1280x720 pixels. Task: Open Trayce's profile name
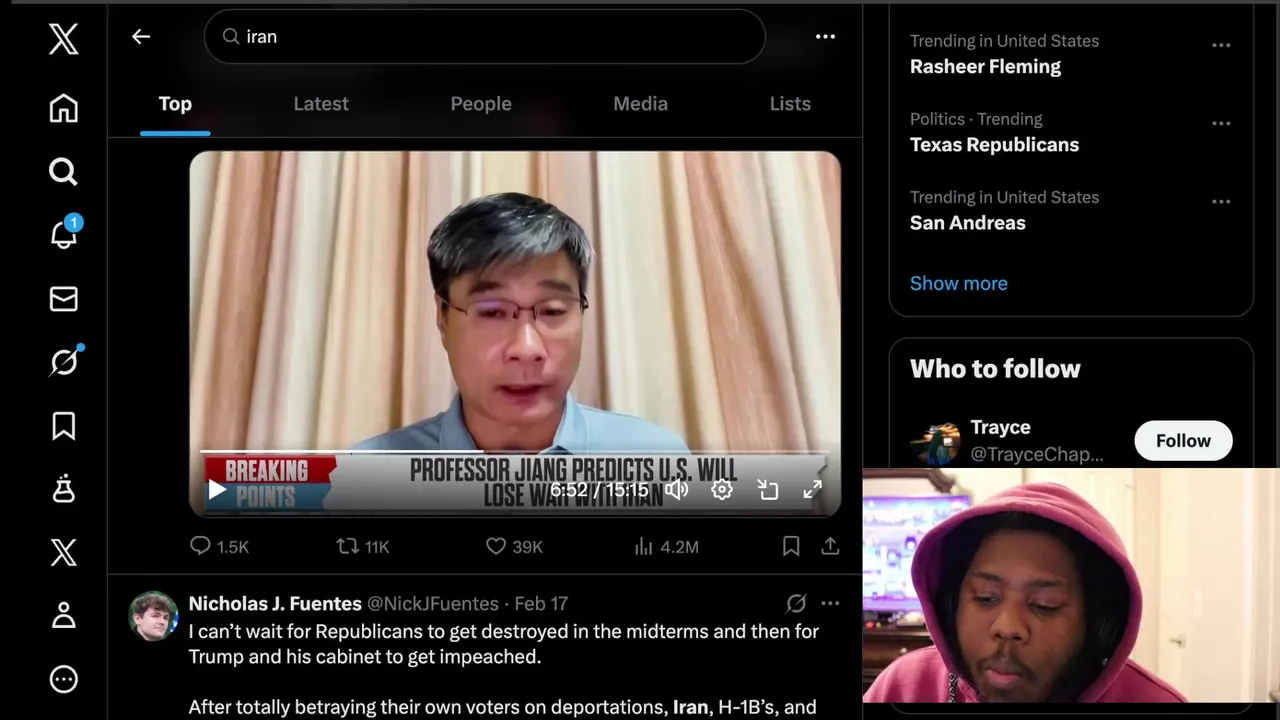pos(1000,428)
